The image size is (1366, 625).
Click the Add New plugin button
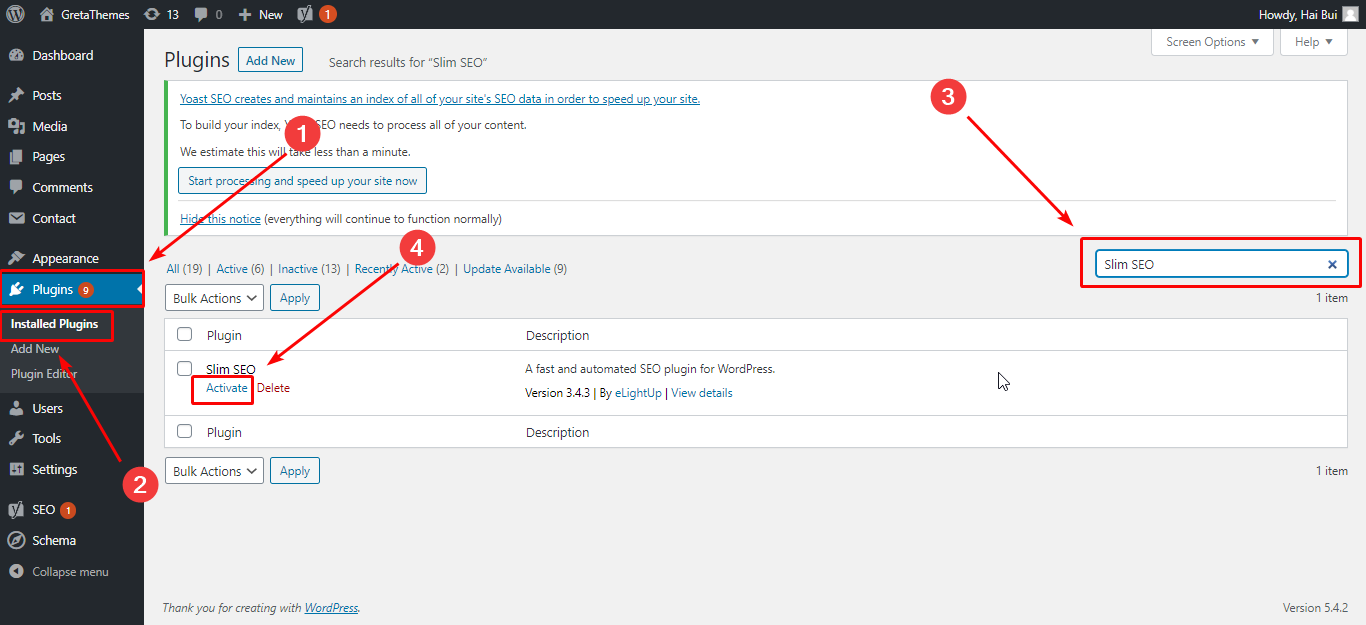270,59
